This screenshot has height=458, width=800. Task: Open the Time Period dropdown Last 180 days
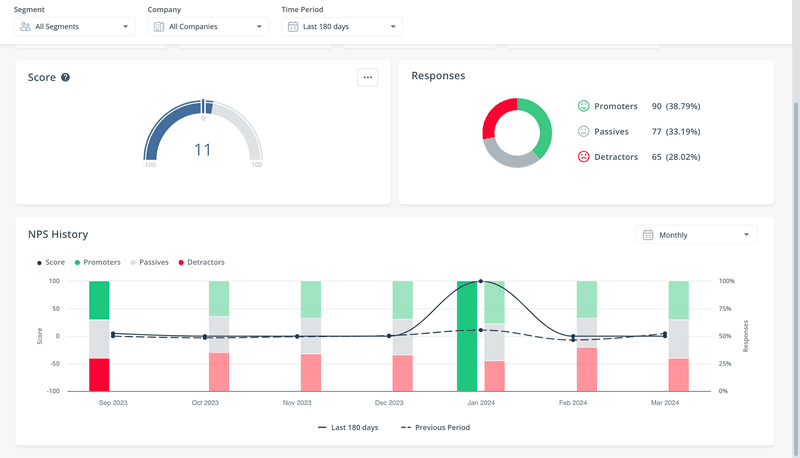(x=342, y=27)
